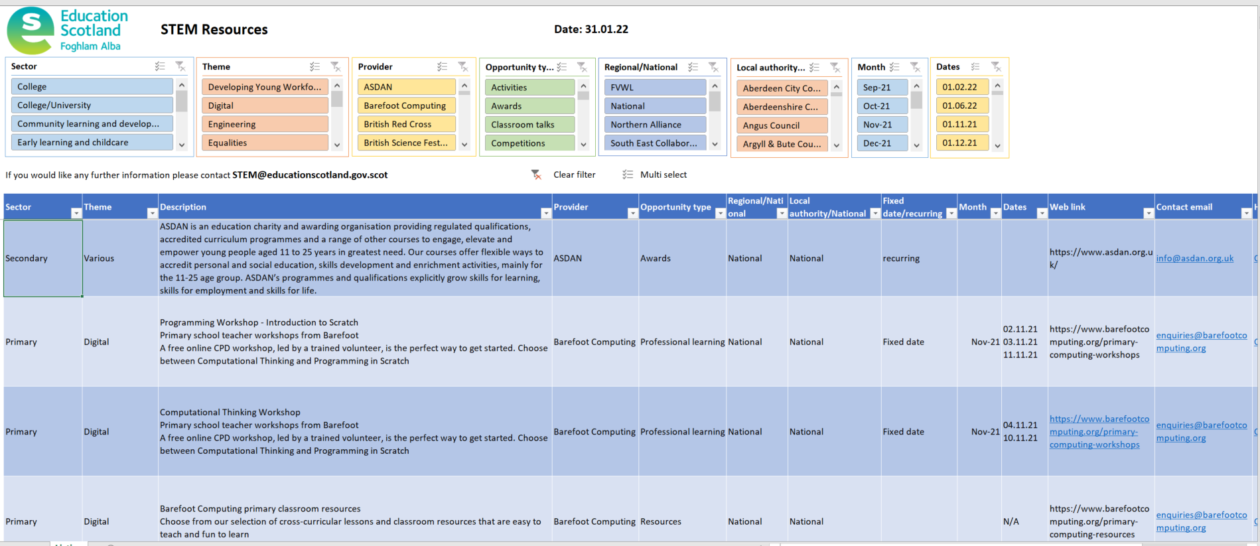This screenshot has width=1260, height=546.
Task: Select the Aberdeen City Council slicer button
Action: (x=782, y=88)
